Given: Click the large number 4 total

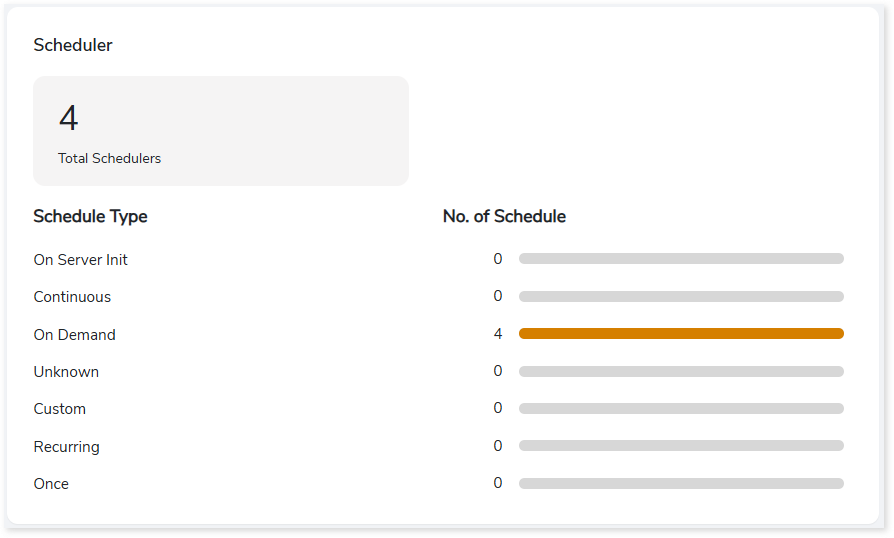Looking at the screenshot, I should tap(68, 118).
